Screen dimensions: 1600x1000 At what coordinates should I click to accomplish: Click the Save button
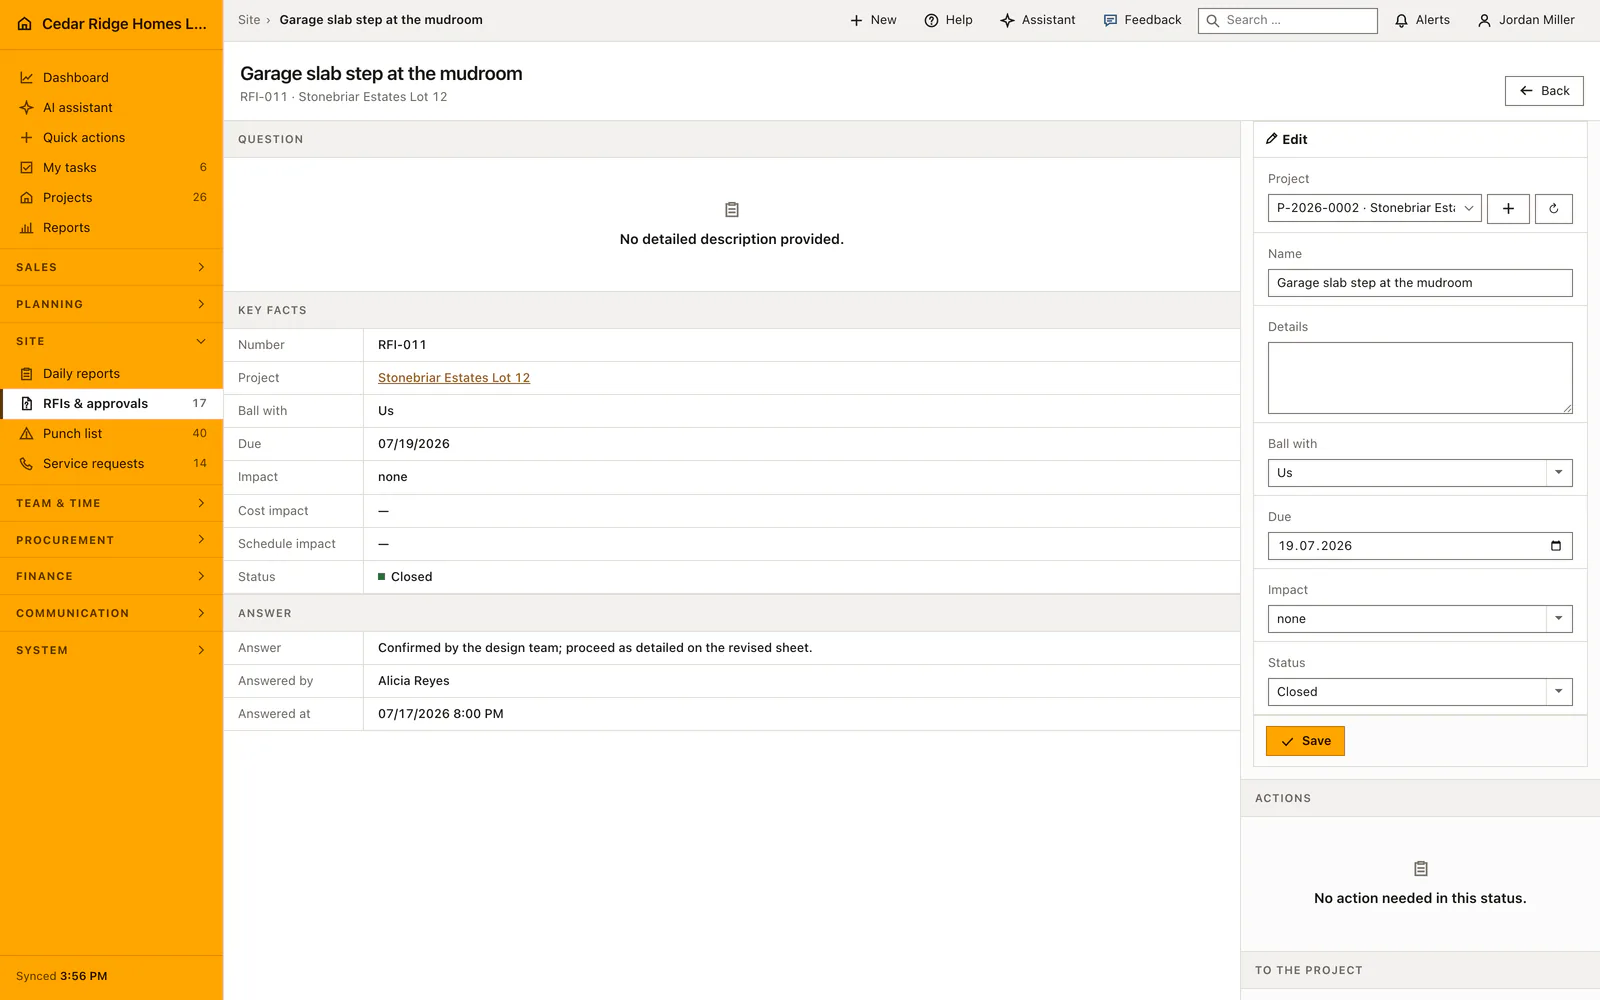coord(1305,741)
